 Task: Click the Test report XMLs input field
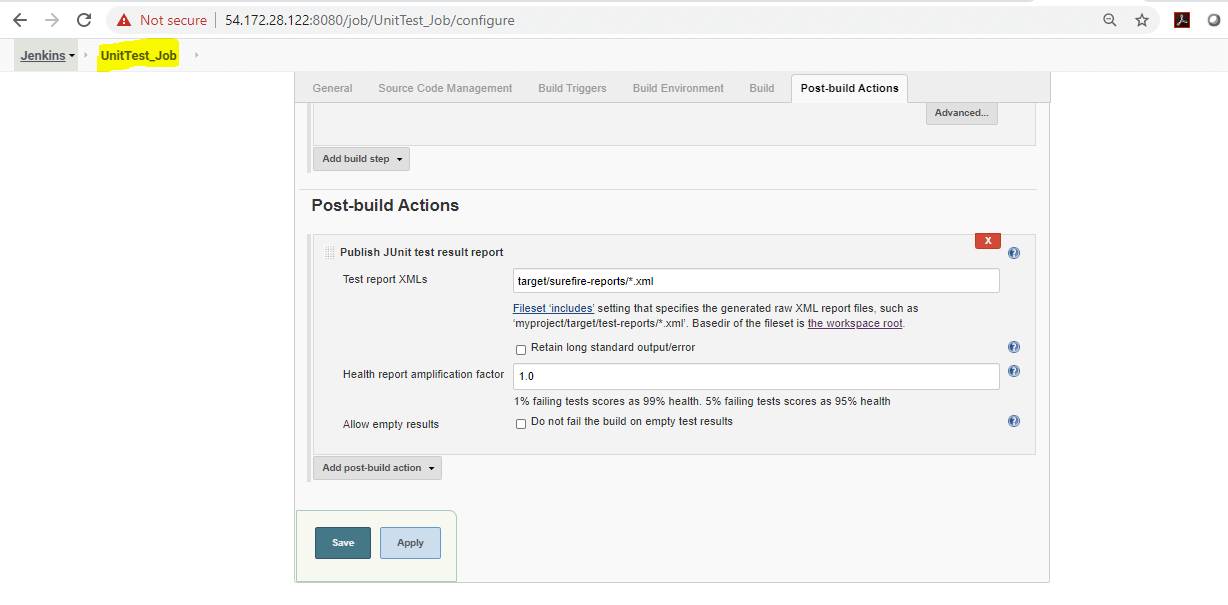coord(756,281)
